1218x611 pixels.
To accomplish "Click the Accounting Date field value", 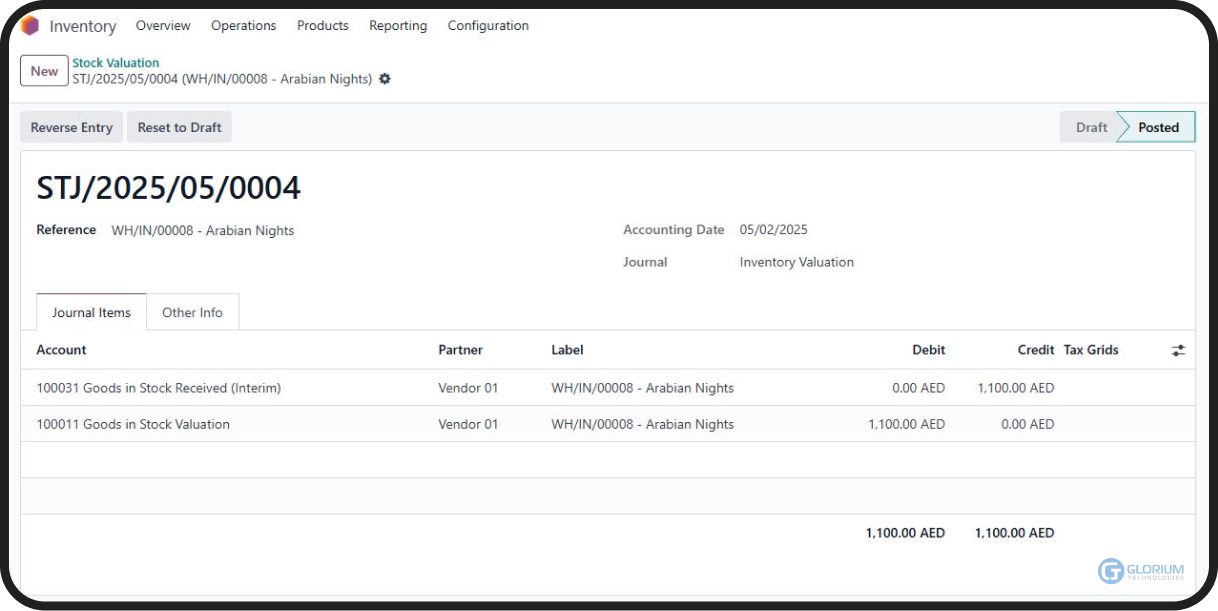I will pyautogui.click(x=773, y=230).
